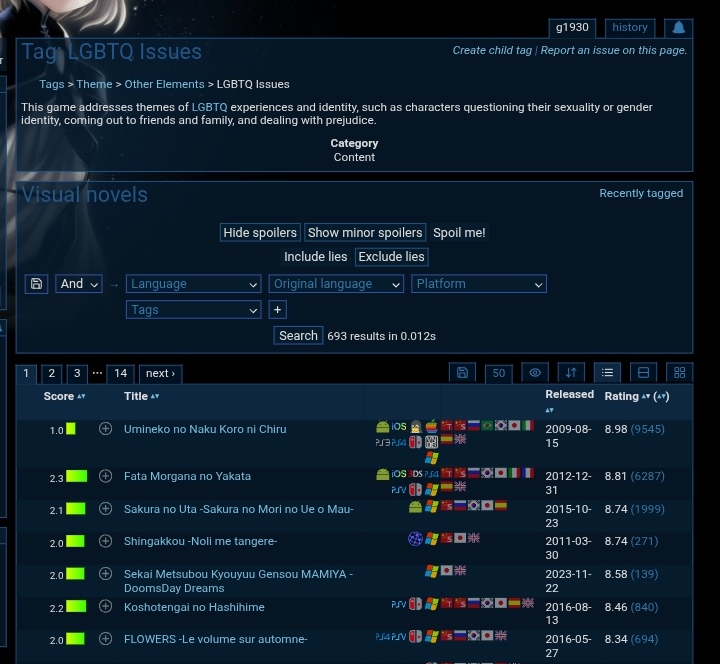
Task: Add FLOWERS -Le volume sur automne- to list
Action: [x=105, y=639]
